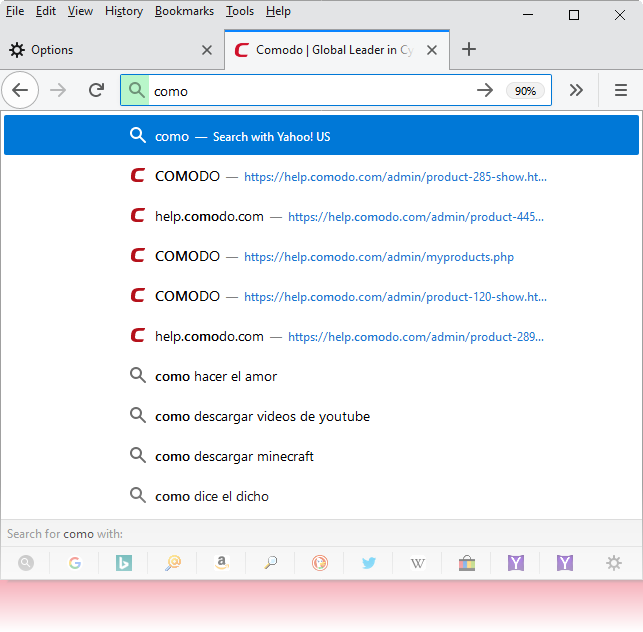
Task: Open COMODO myproducts.php suggestion
Action: pos(322,256)
